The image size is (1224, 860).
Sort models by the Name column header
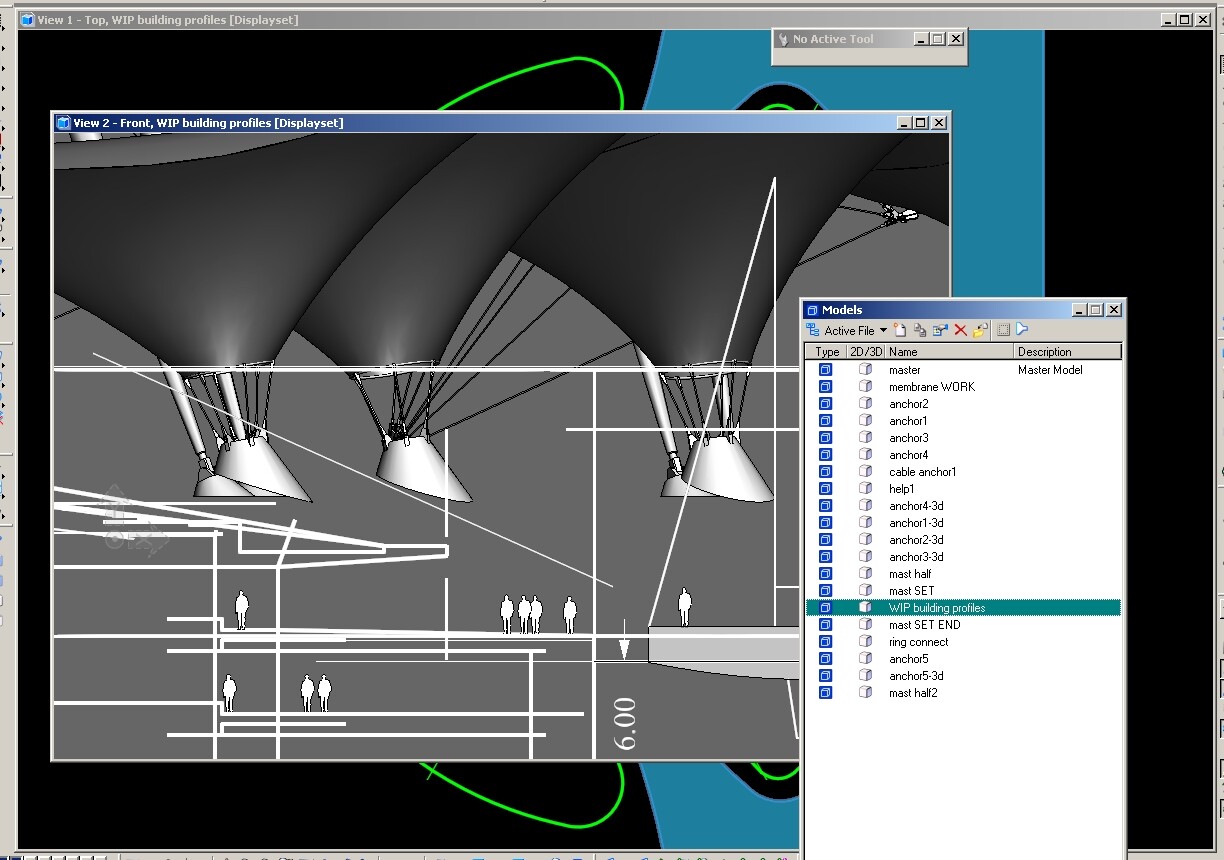tap(903, 351)
